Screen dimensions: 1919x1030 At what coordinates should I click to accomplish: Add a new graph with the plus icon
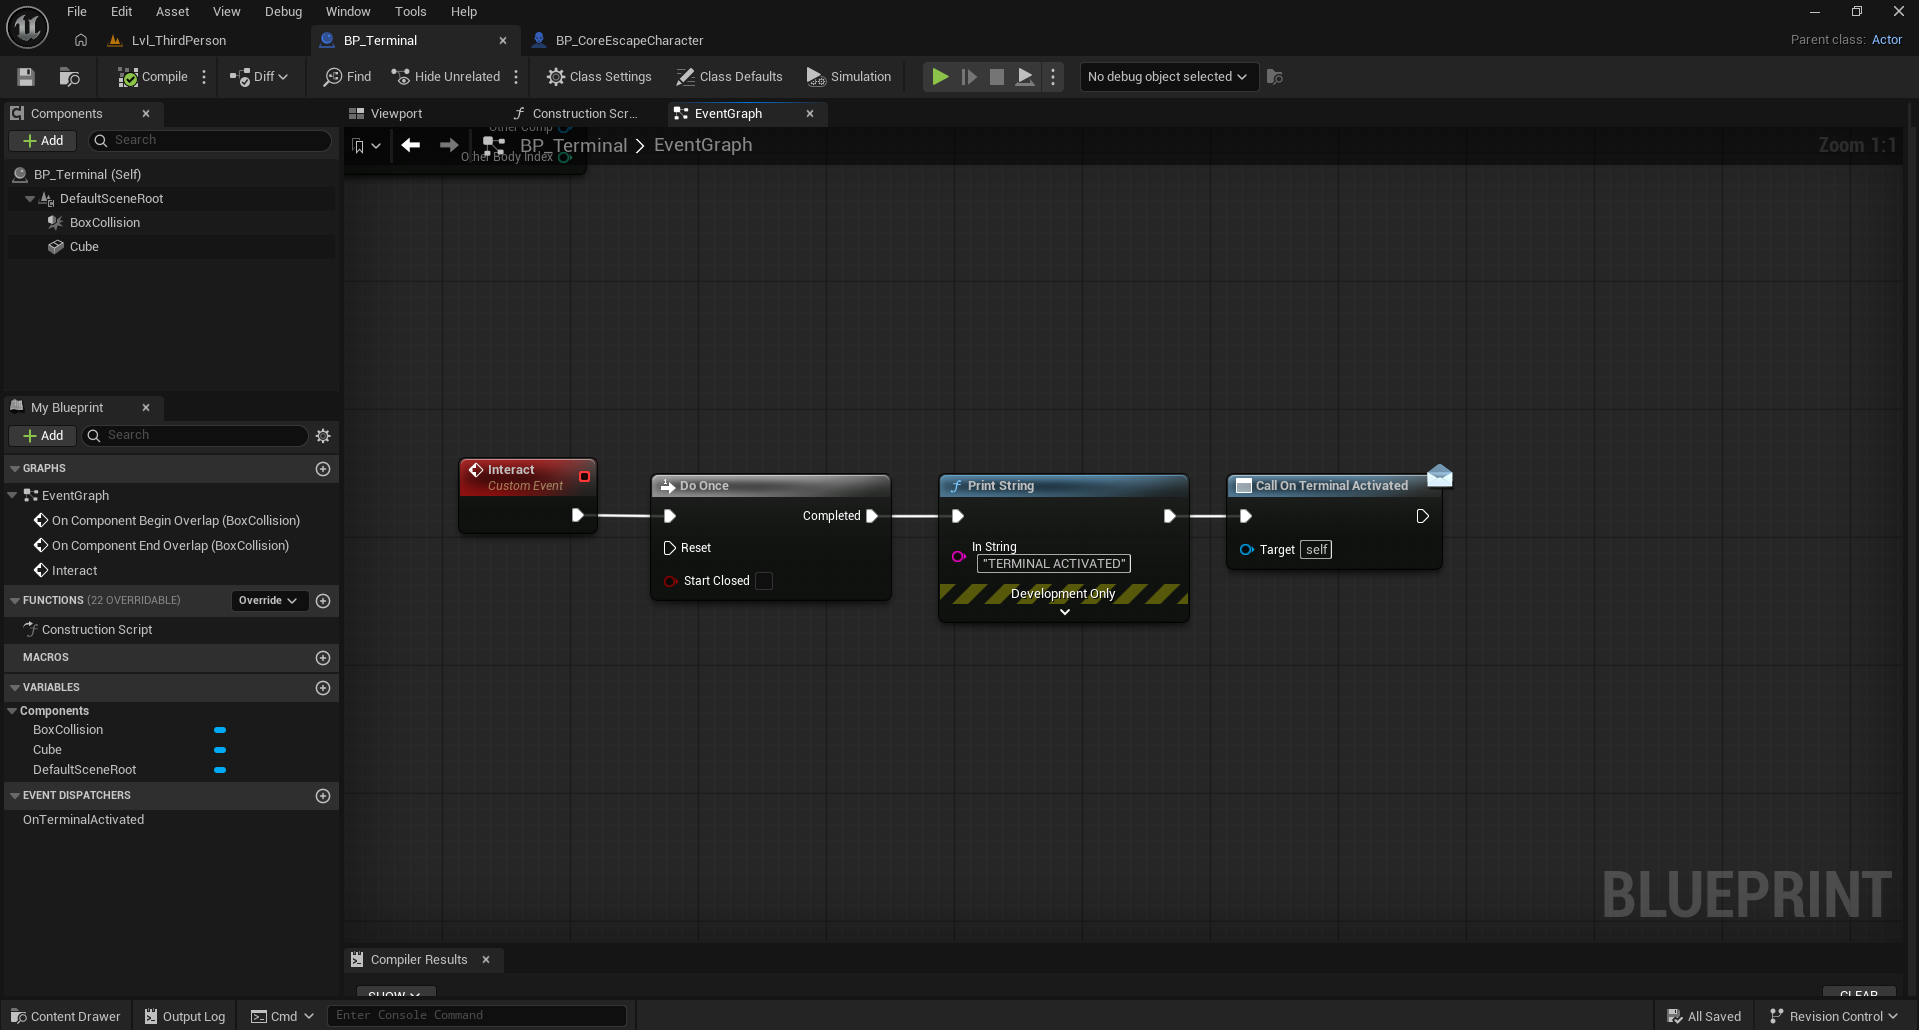click(323, 469)
